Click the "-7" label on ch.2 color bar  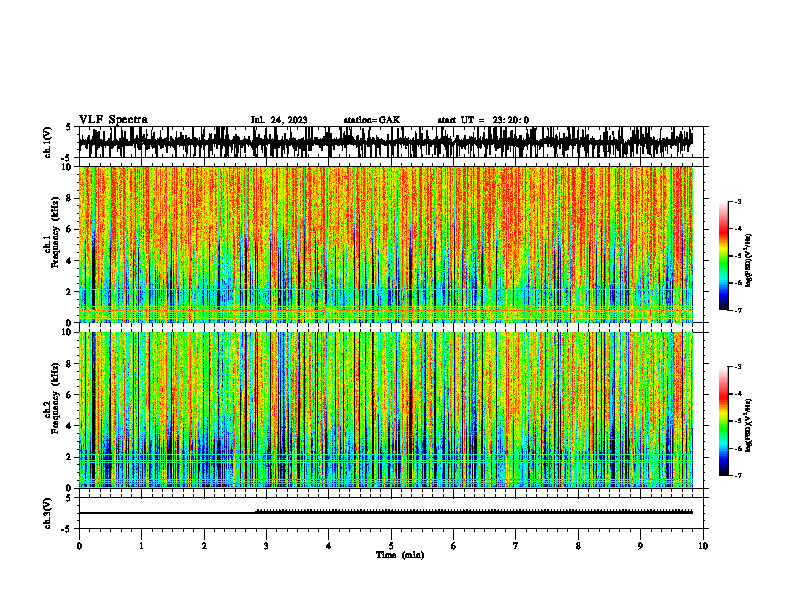point(738,475)
